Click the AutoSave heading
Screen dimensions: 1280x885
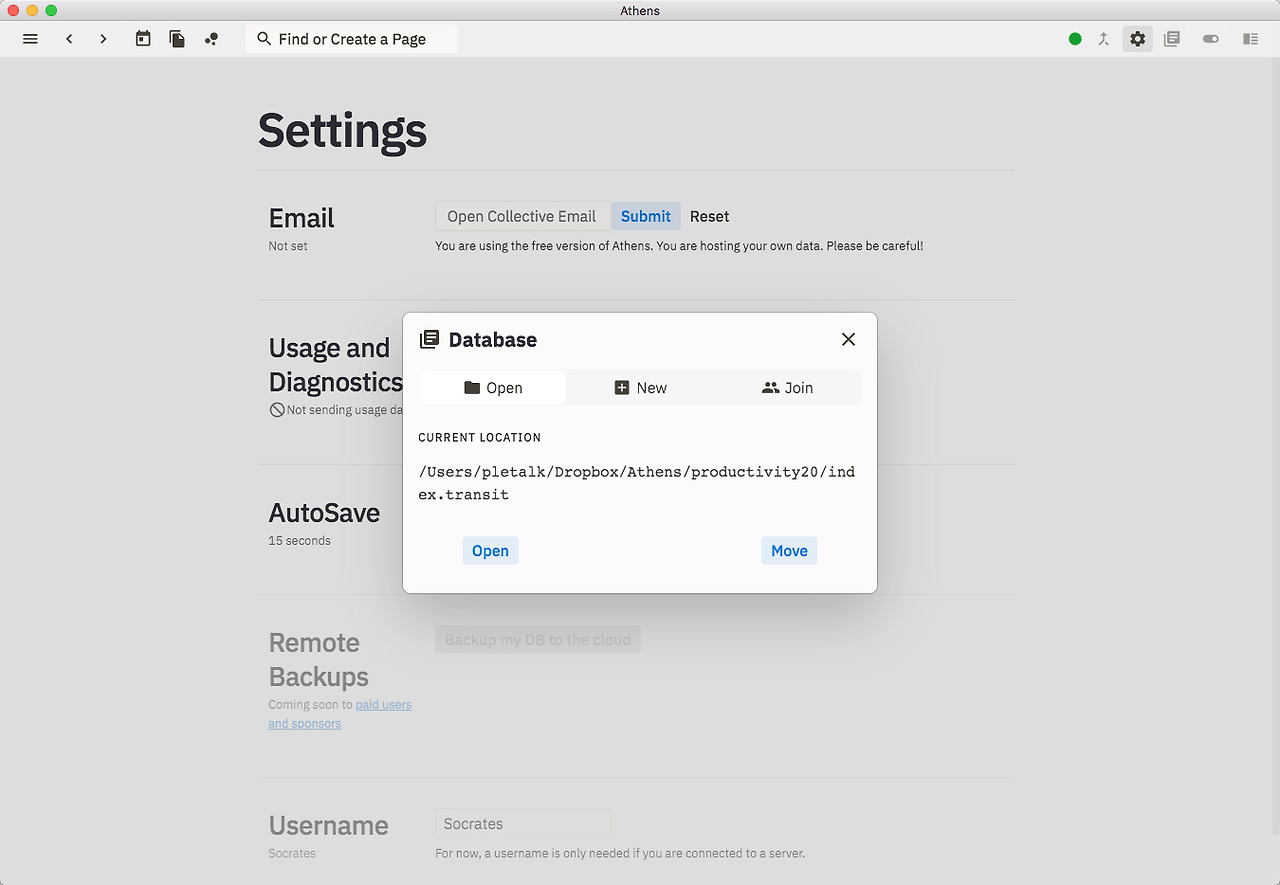(324, 513)
